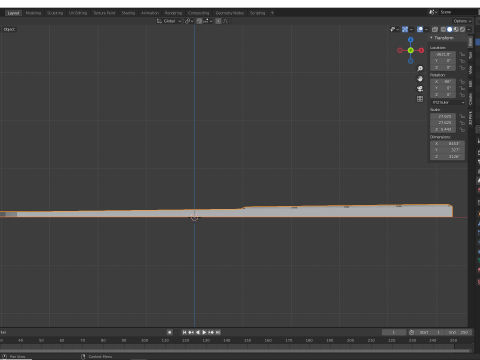Select the Layout workspace tab

13,13
